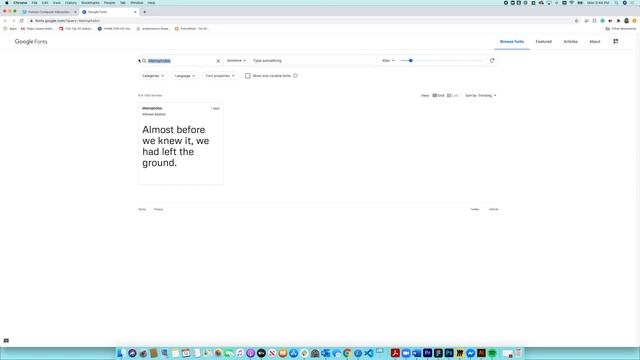The image size is (640, 360).
Task: Open the Bookmarks menu in the menu bar
Action: tap(90, 3)
